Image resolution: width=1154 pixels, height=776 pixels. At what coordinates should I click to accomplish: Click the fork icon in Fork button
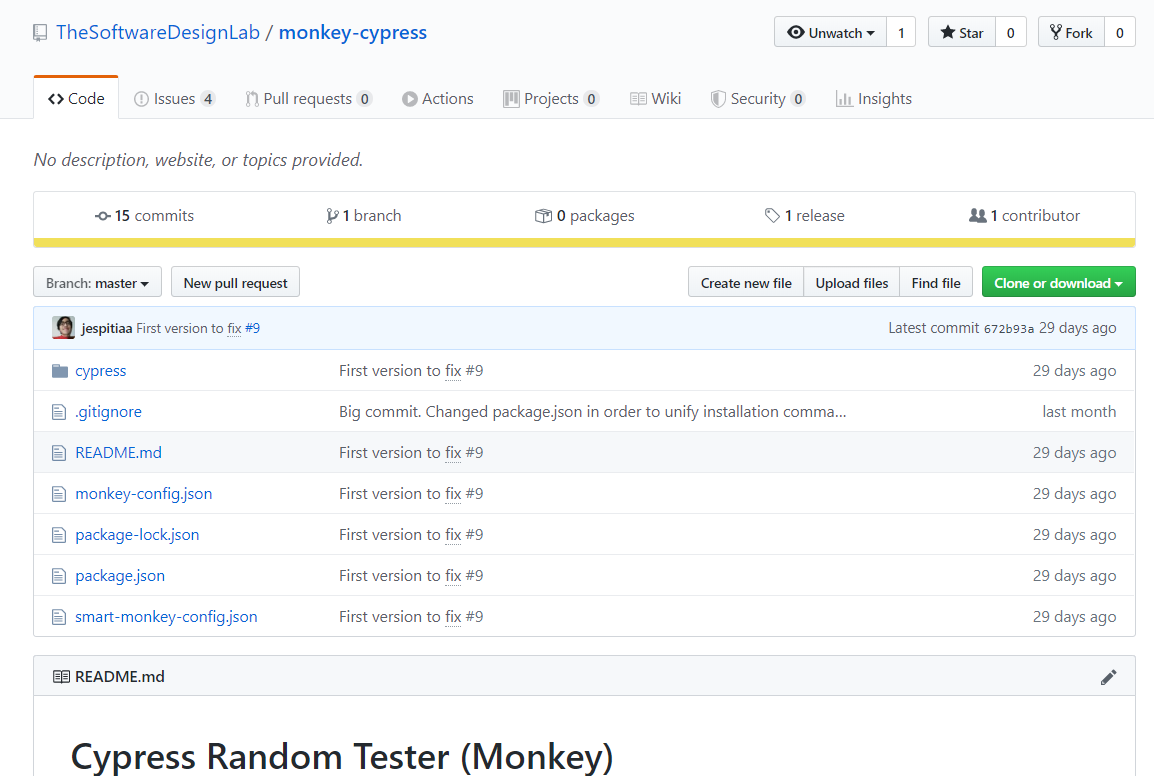(x=1056, y=32)
